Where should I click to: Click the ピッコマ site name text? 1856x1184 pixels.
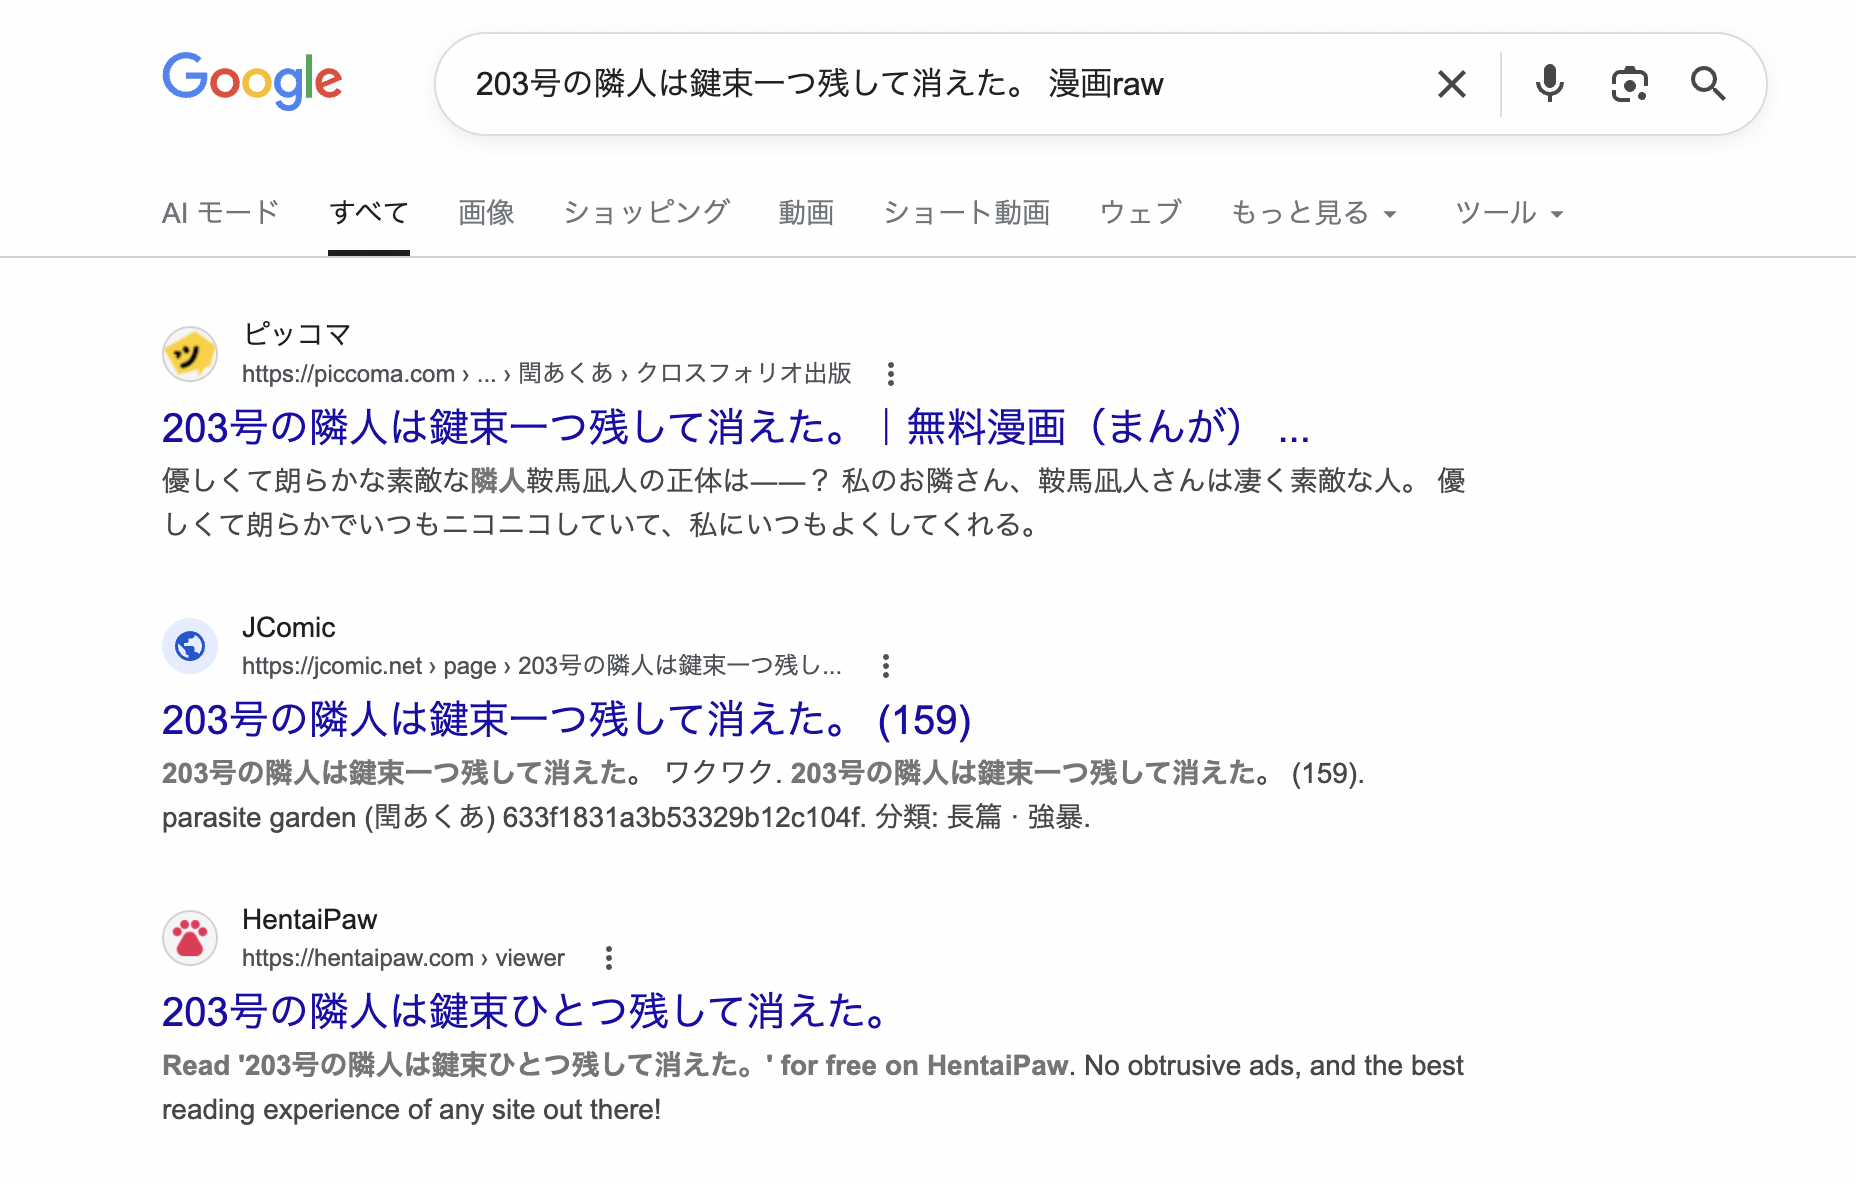coord(297,334)
